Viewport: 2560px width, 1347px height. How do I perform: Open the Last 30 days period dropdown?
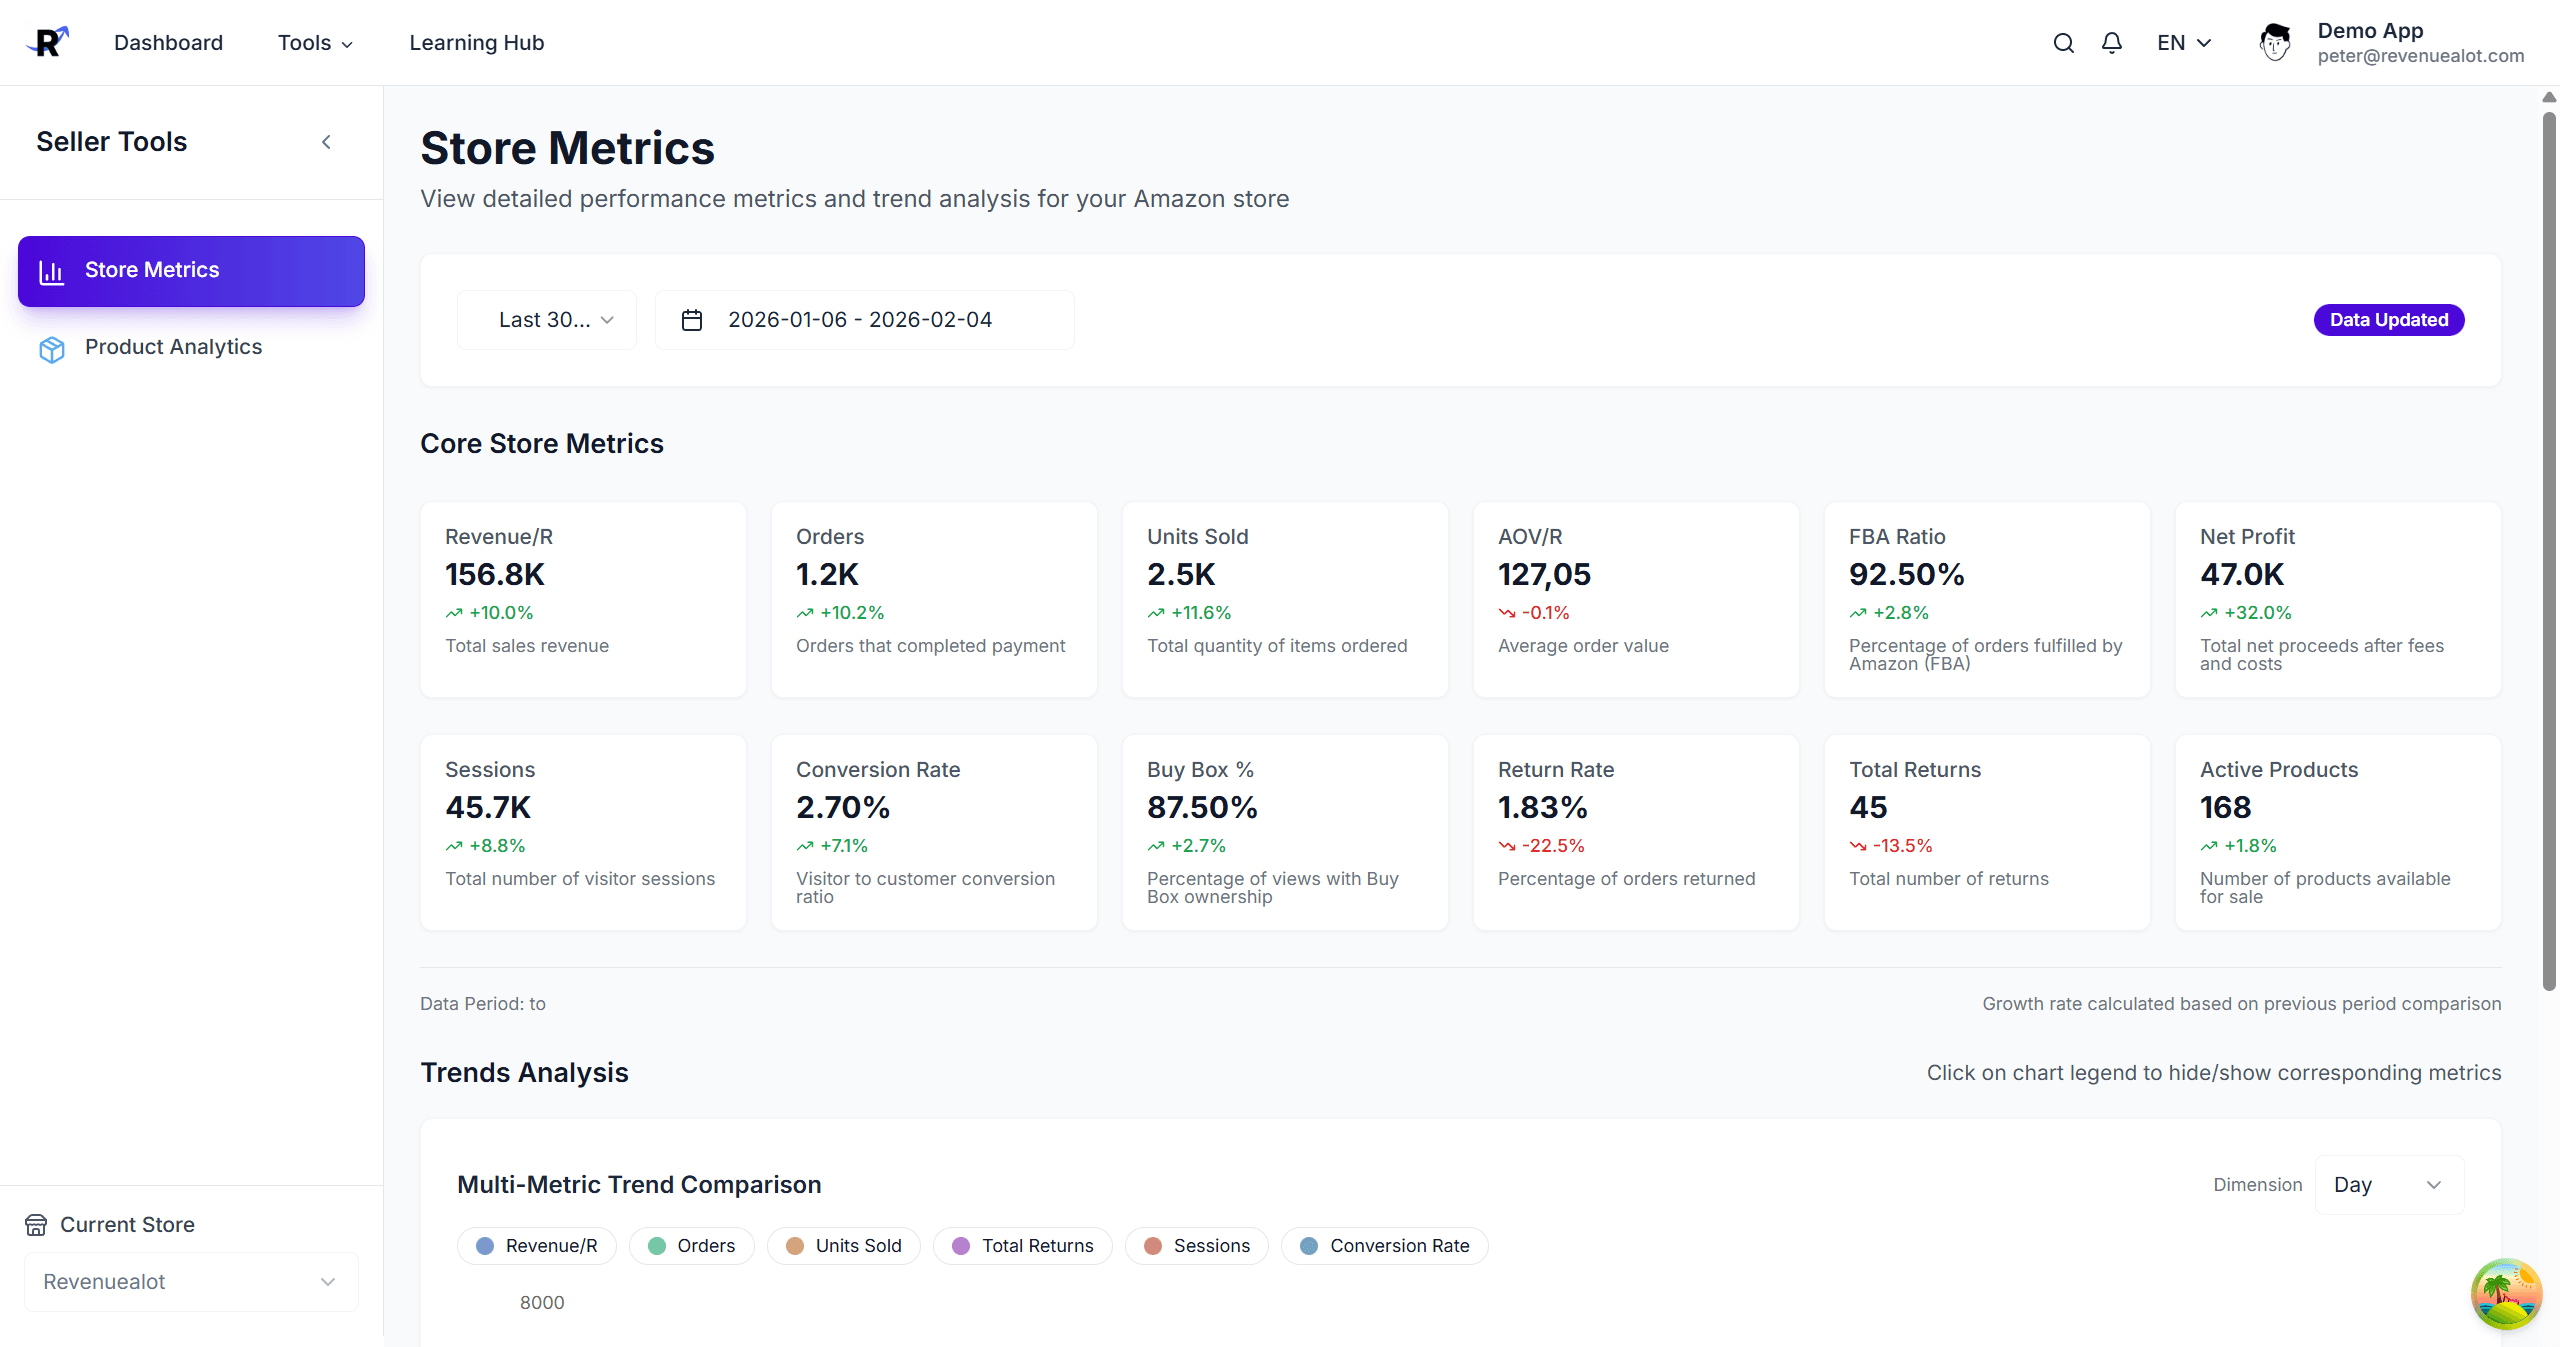pos(546,319)
